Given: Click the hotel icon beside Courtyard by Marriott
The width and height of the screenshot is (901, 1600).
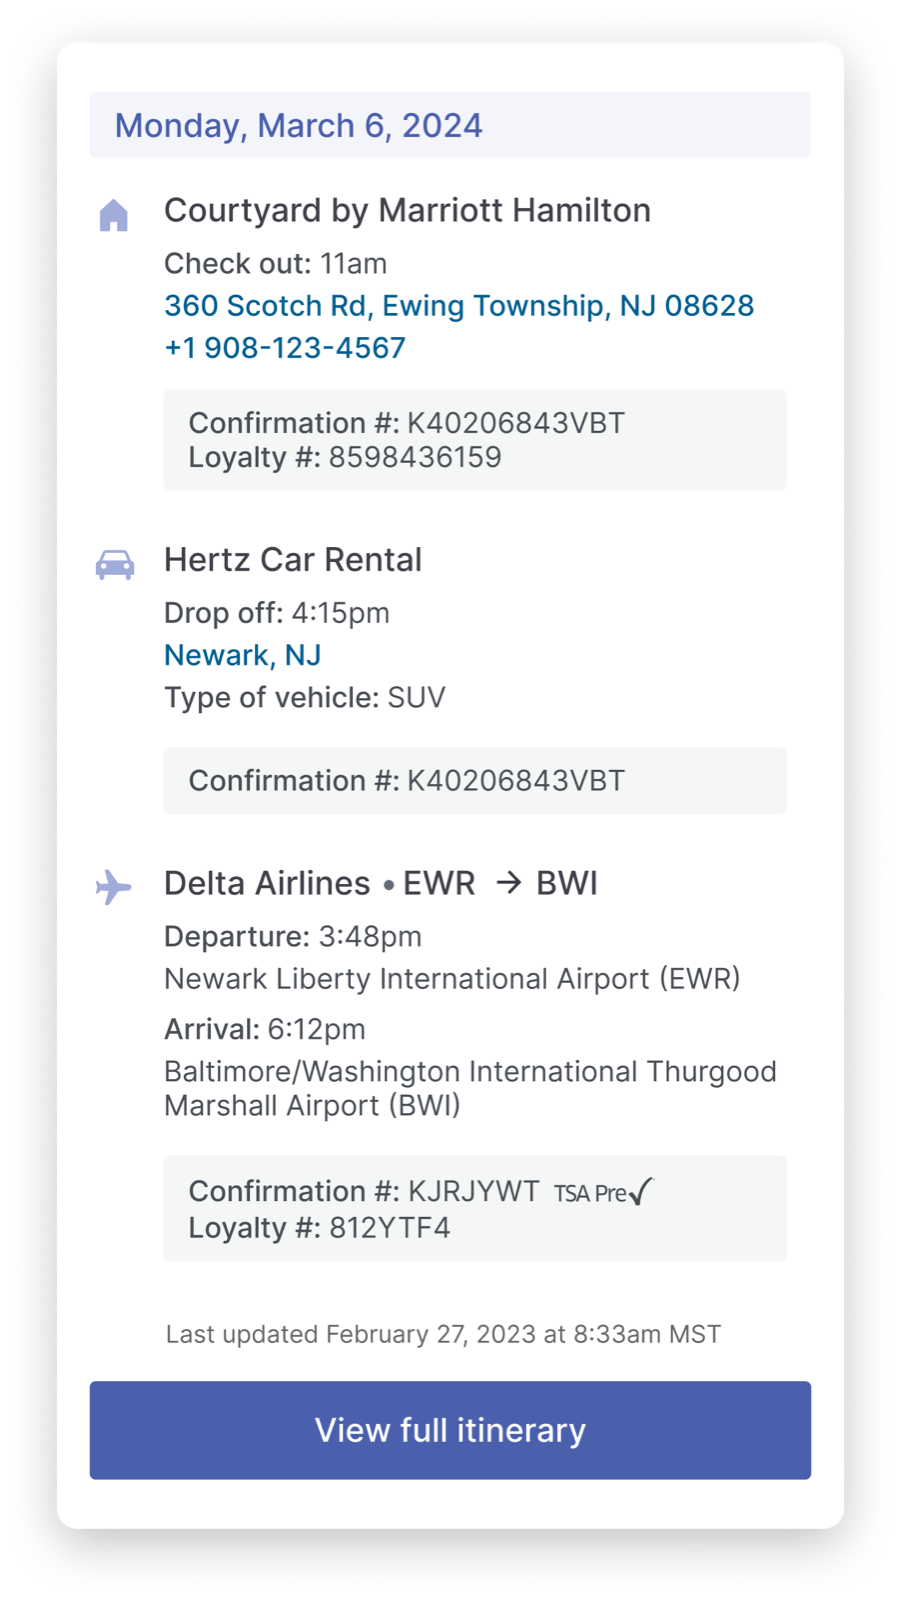Looking at the screenshot, I should (x=116, y=216).
